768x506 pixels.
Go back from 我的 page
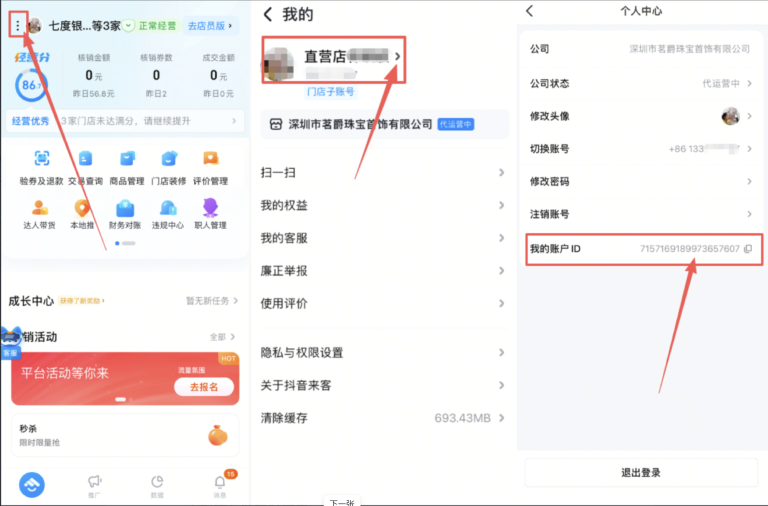coord(267,14)
